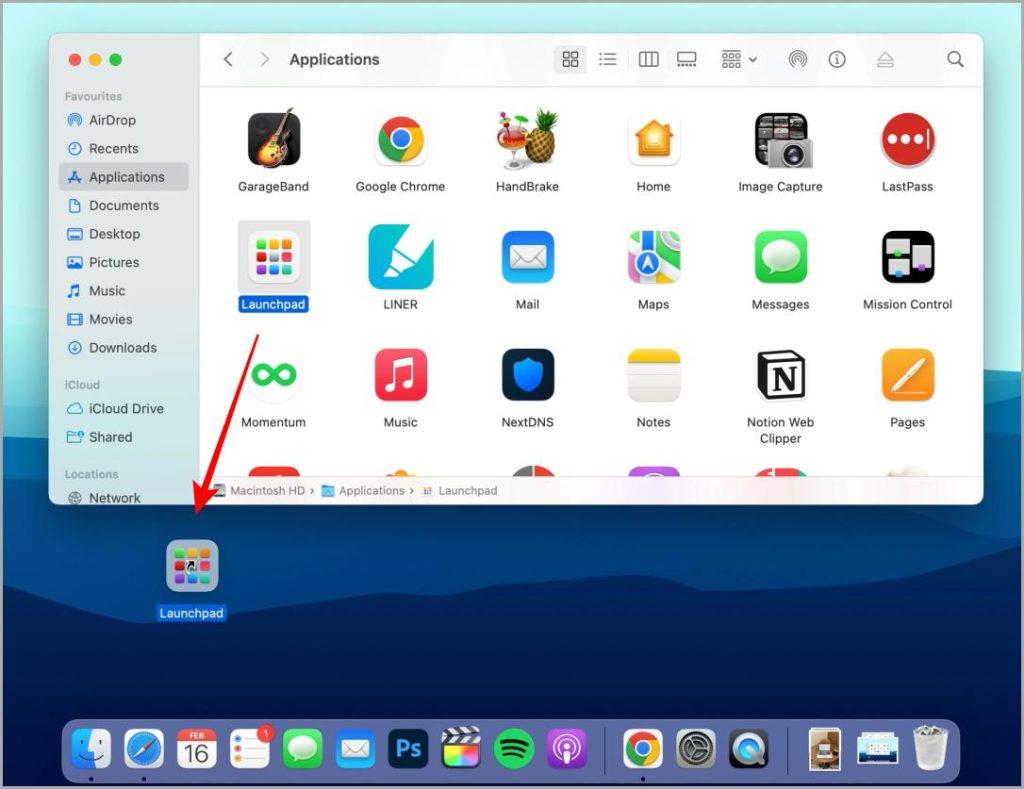Open Desktop in sidebar
1024x789 pixels.
point(124,234)
